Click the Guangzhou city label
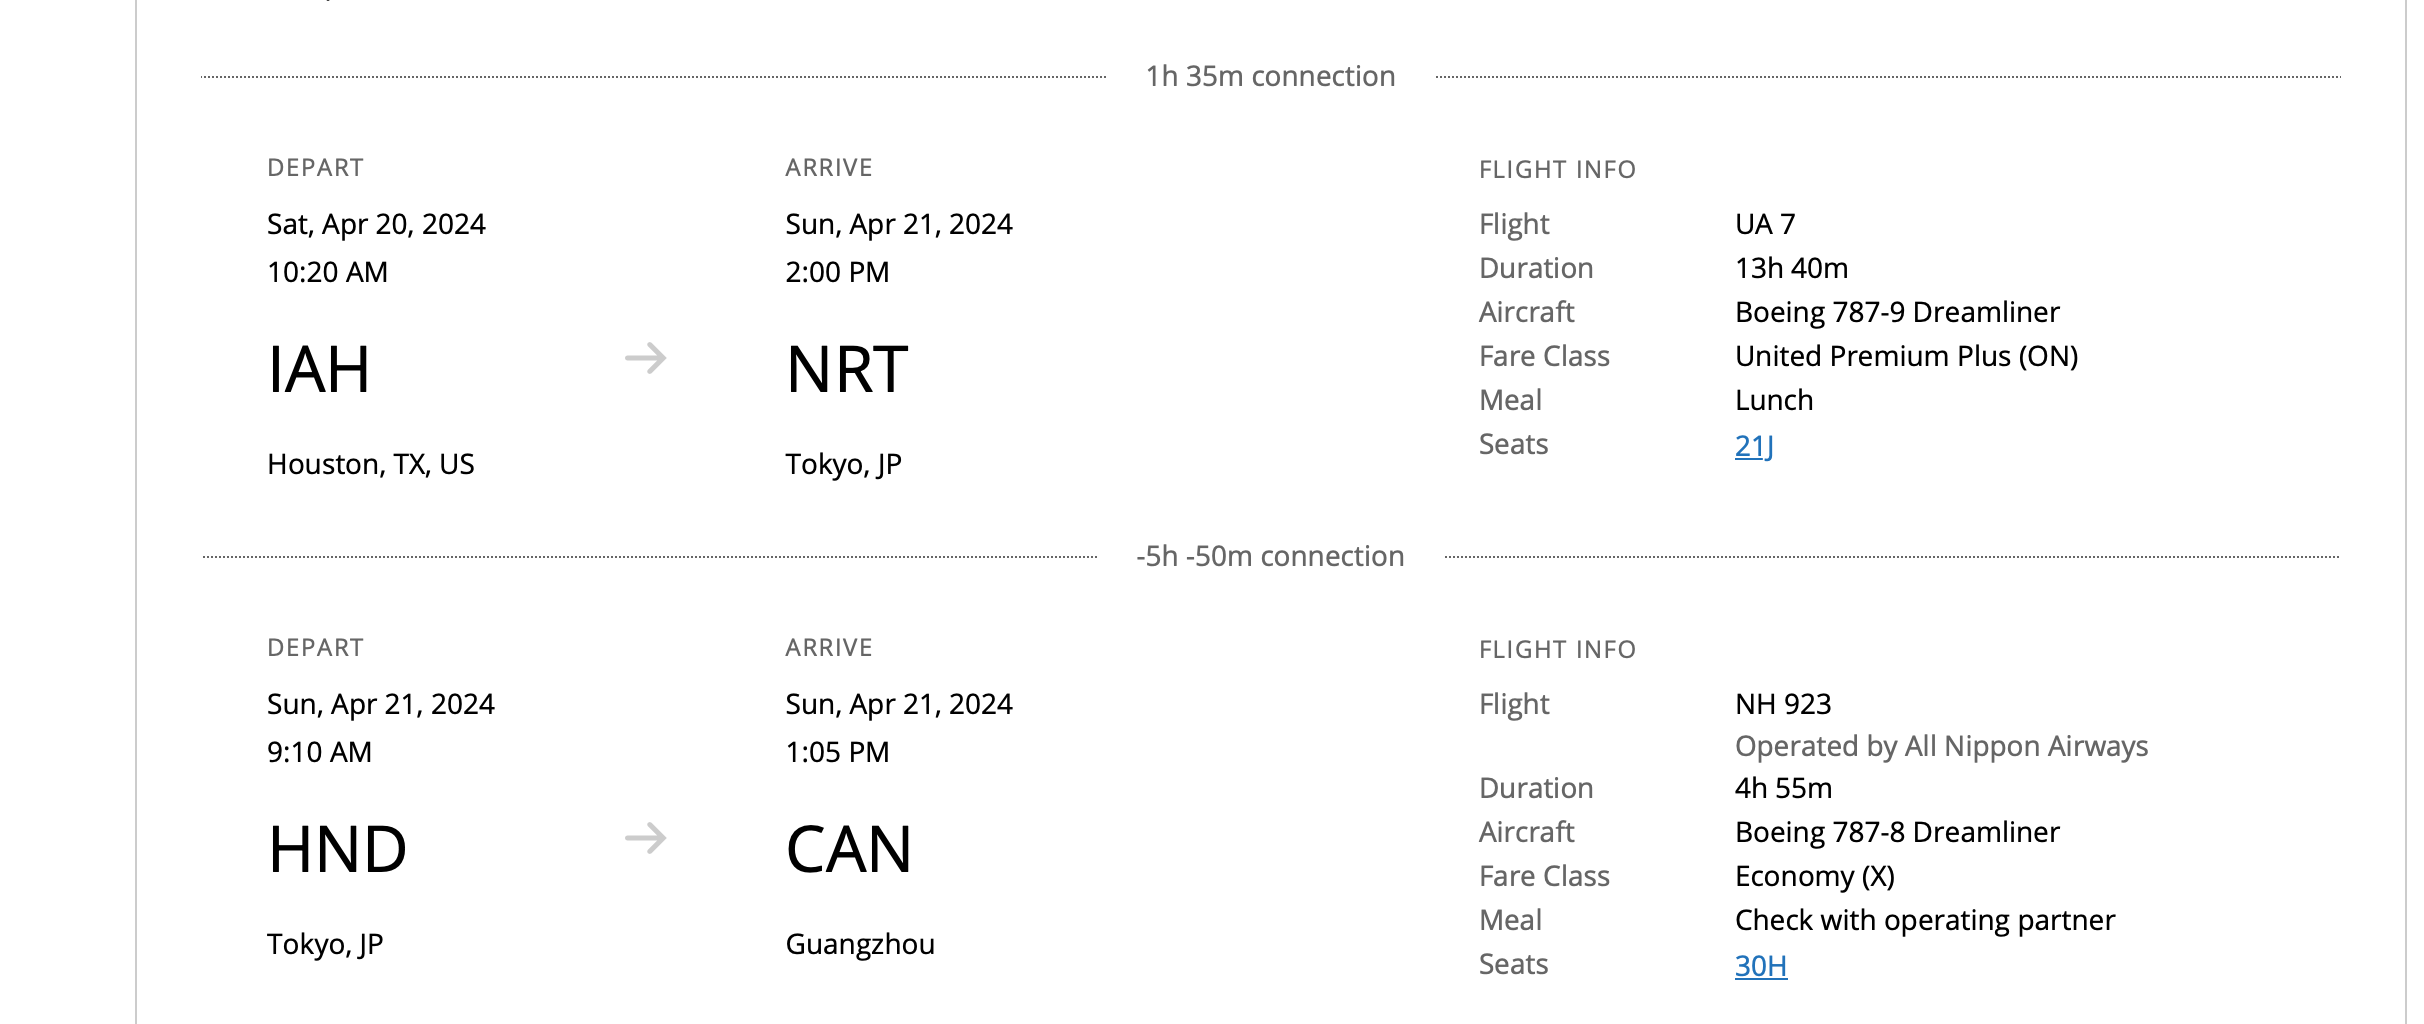The height and width of the screenshot is (1024, 2424). (x=860, y=944)
